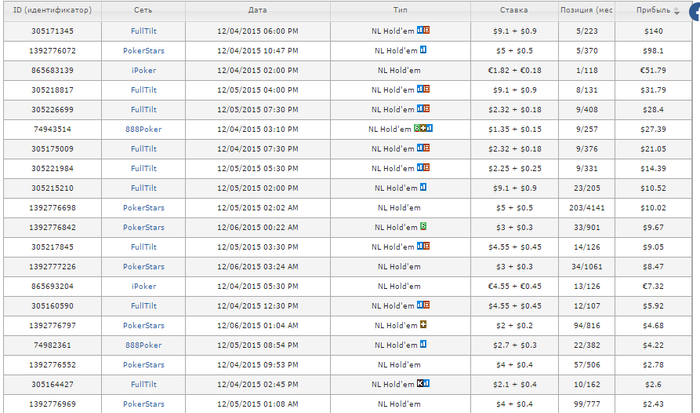Follow the 888Poker link in row 74943514
Viewport: 700px width, 413px height.
click(x=143, y=128)
